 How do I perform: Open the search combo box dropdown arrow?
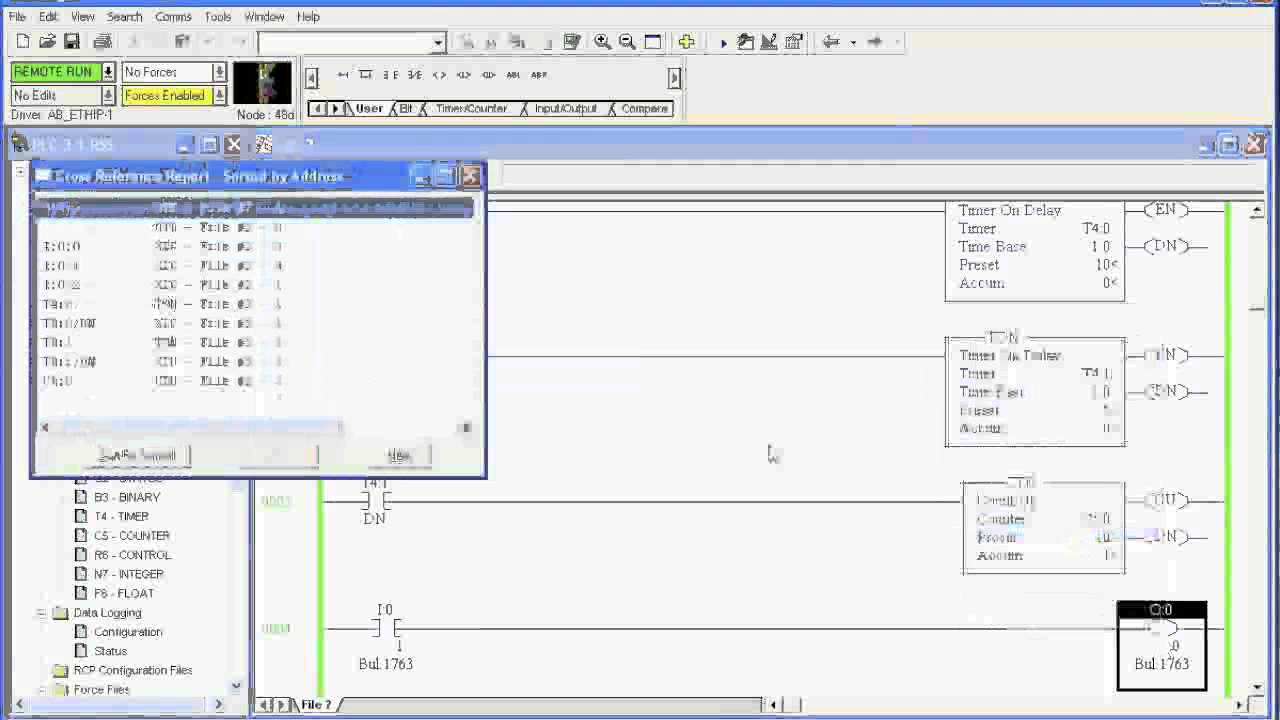click(438, 42)
